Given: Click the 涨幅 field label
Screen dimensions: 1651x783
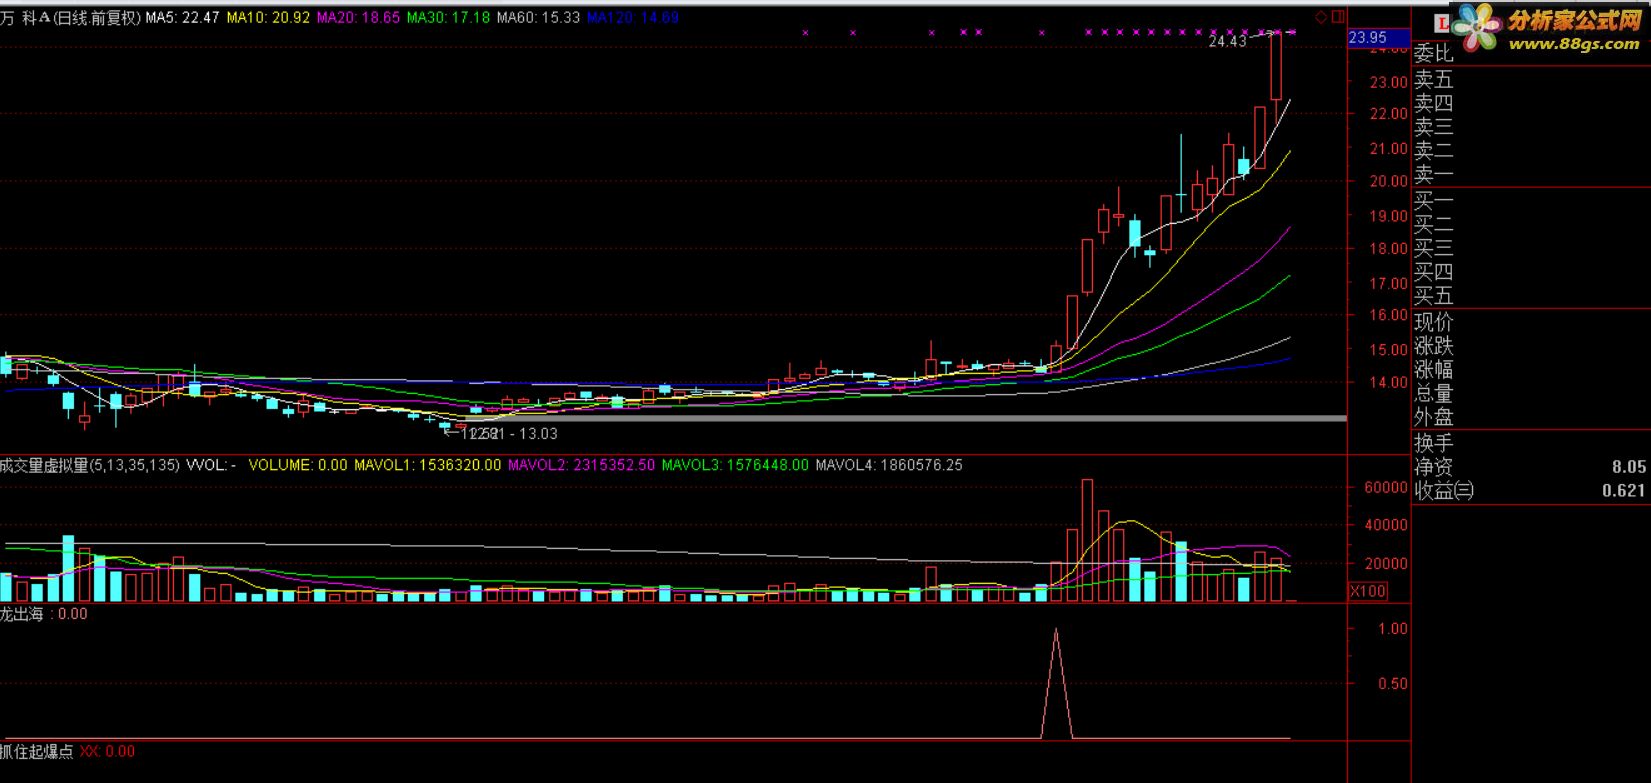Looking at the screenshot, I should 1434,370.
